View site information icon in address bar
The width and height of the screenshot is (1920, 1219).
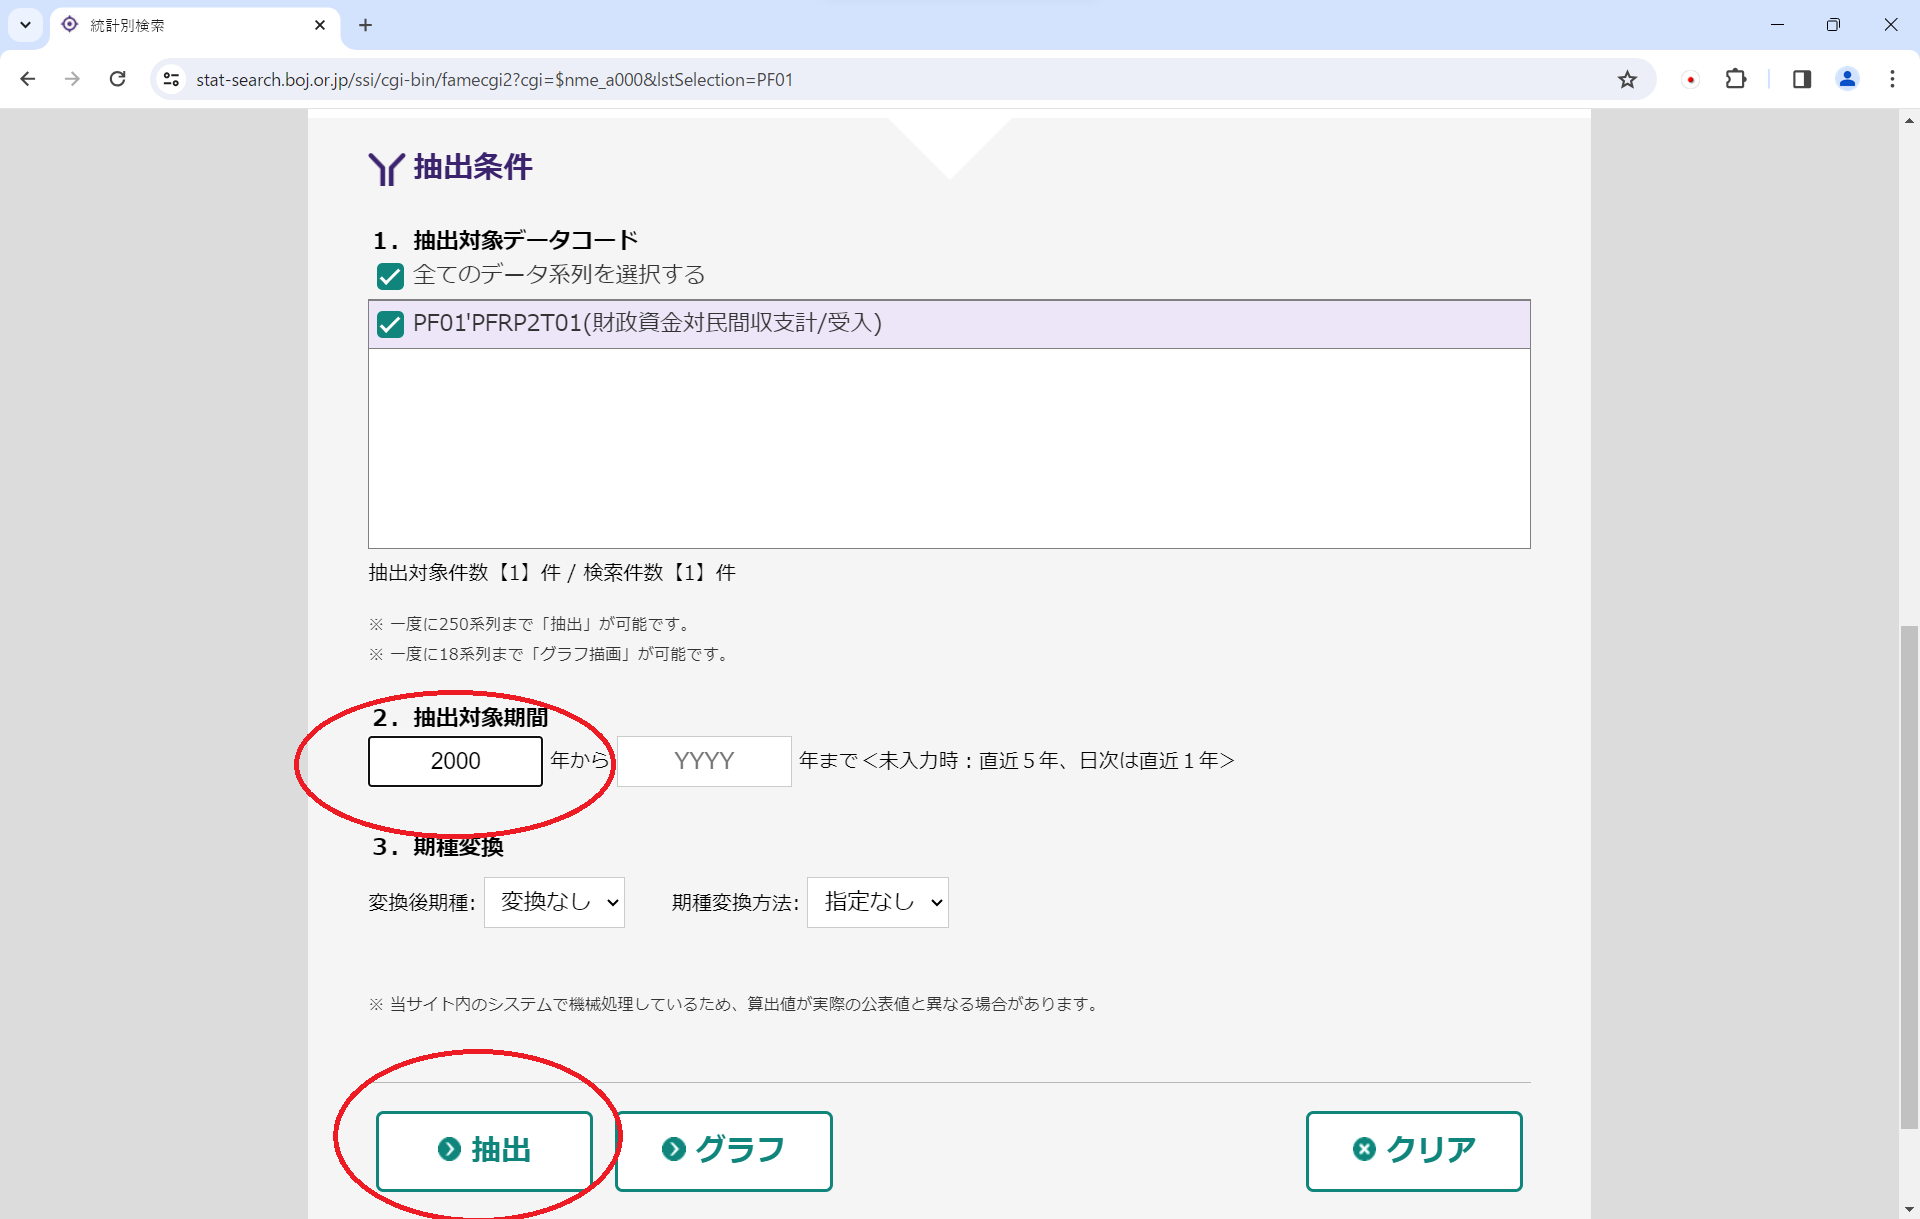pos(171,79)
